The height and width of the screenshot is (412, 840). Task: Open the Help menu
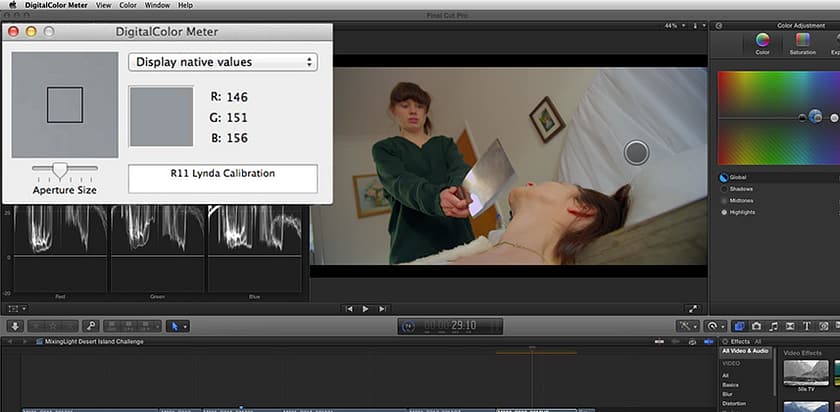tap(185, 5)
